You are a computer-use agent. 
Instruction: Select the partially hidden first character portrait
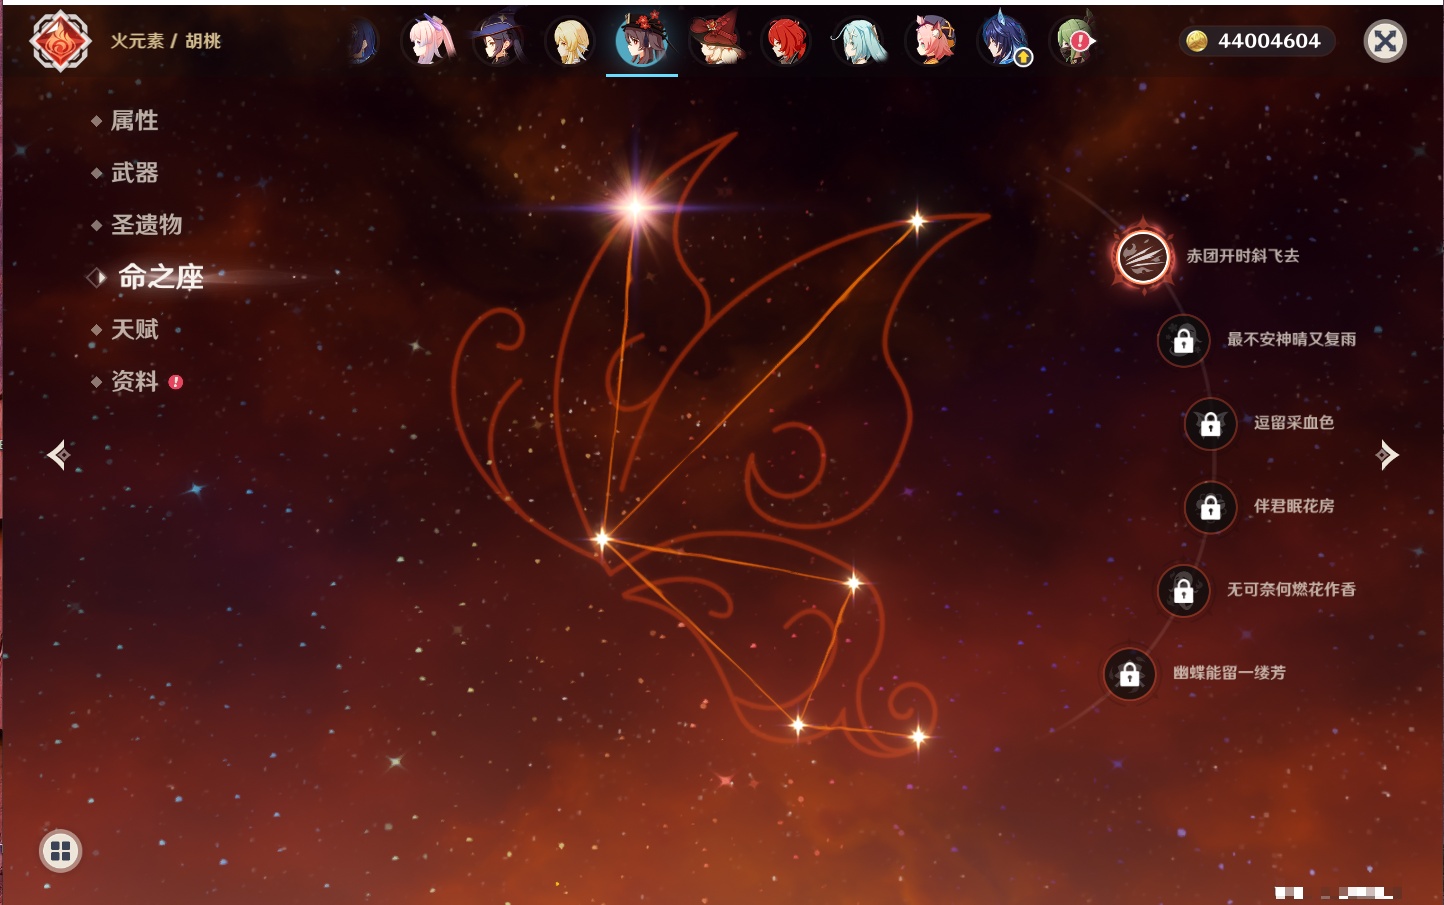click(x=362, y=41)
